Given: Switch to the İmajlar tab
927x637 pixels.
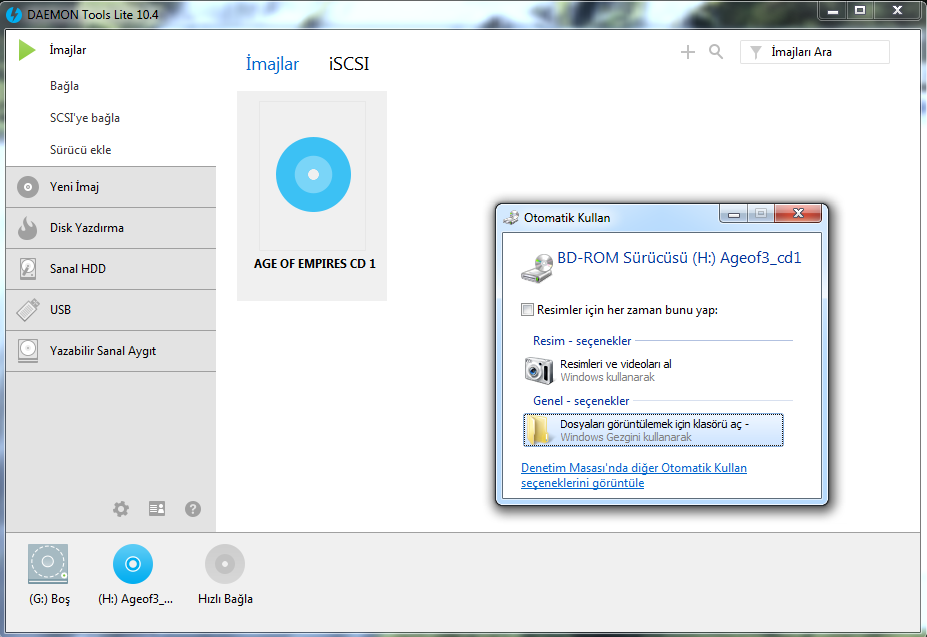Looking at the screenshot, I should point(272,64).
